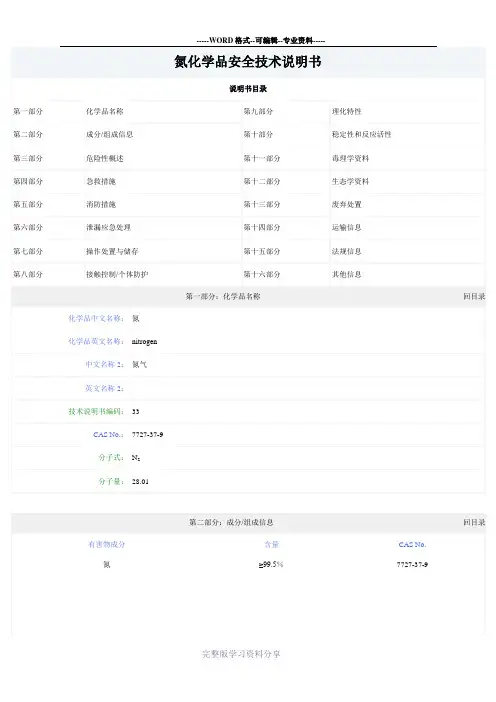Select 其他信息 in the contents table

346,274
